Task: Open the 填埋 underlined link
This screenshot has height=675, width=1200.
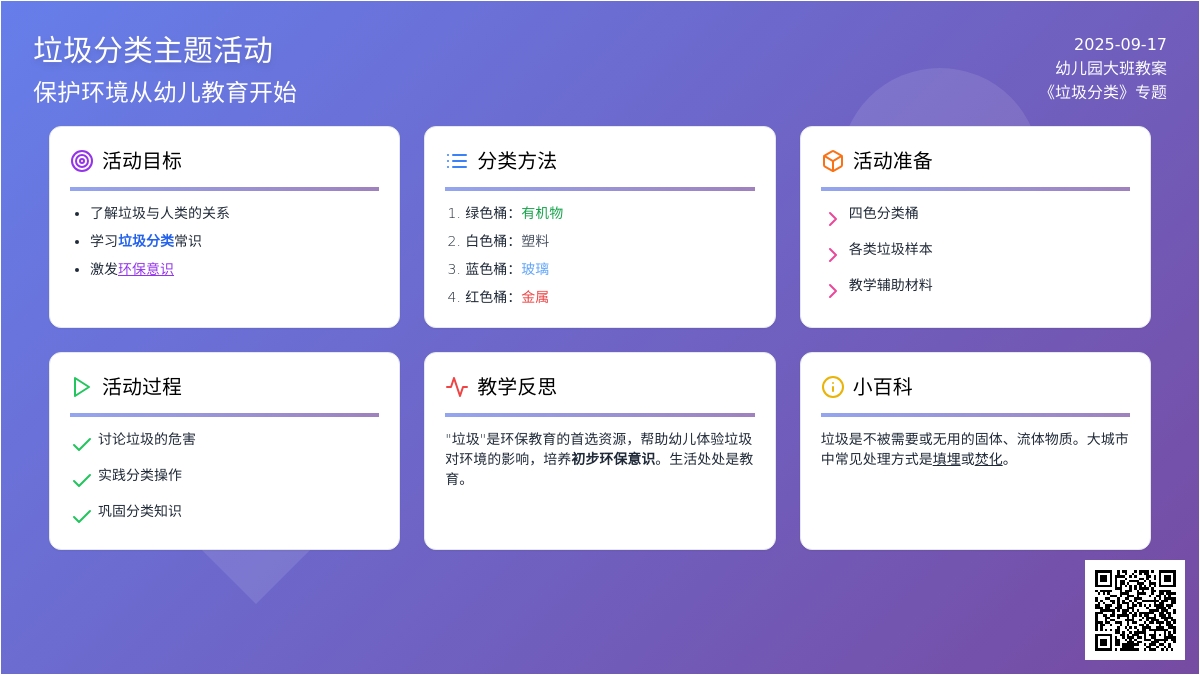Action: (946, 459)
